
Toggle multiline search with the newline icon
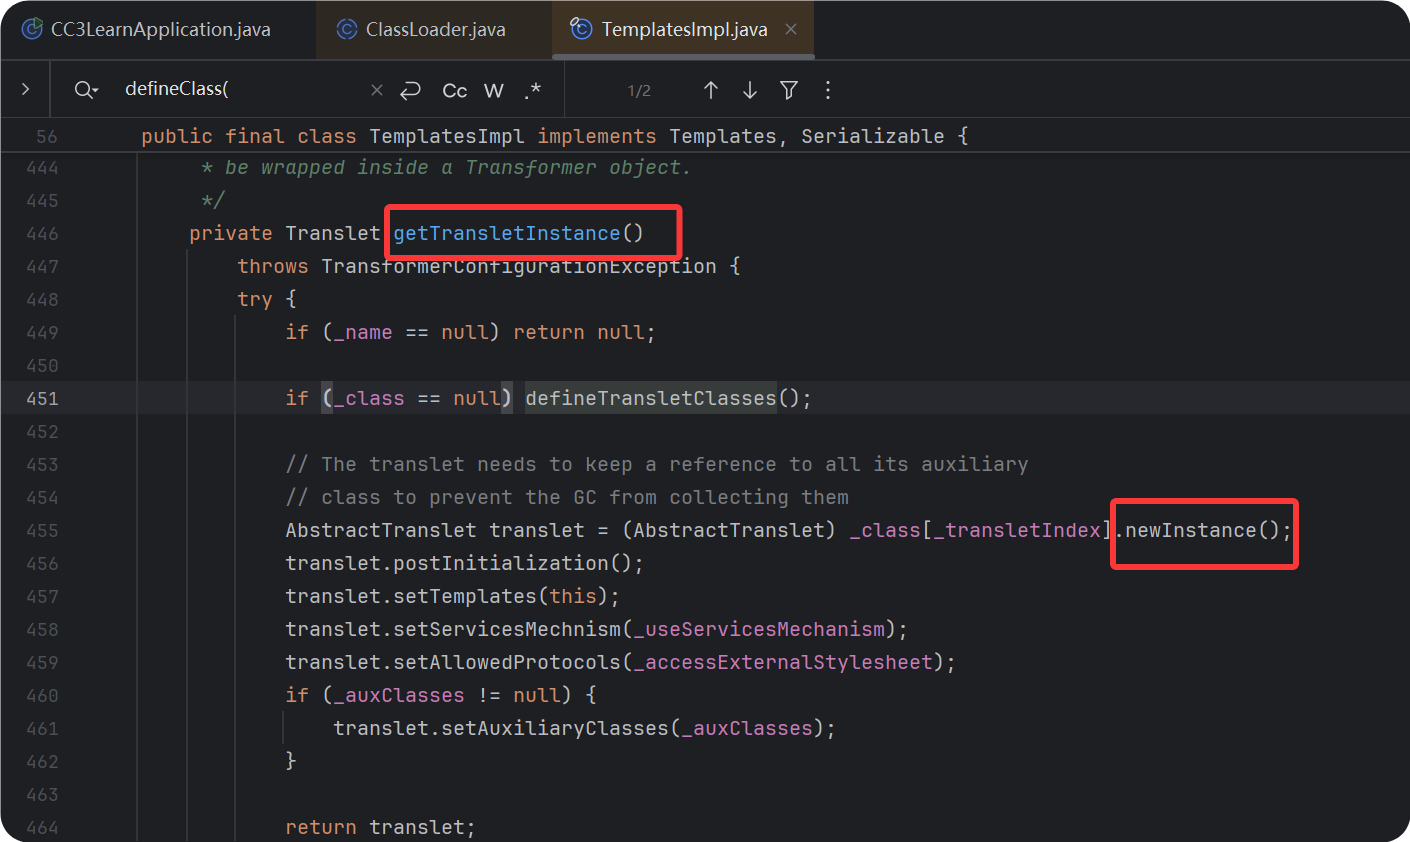pos(410,89)
